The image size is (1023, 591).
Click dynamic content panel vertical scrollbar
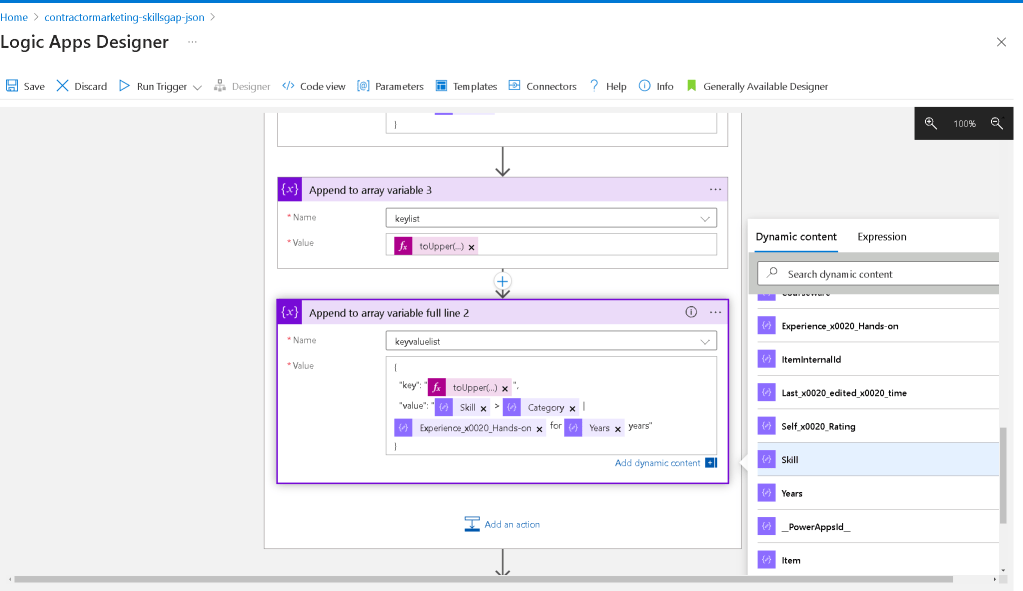click(1003, 475)
